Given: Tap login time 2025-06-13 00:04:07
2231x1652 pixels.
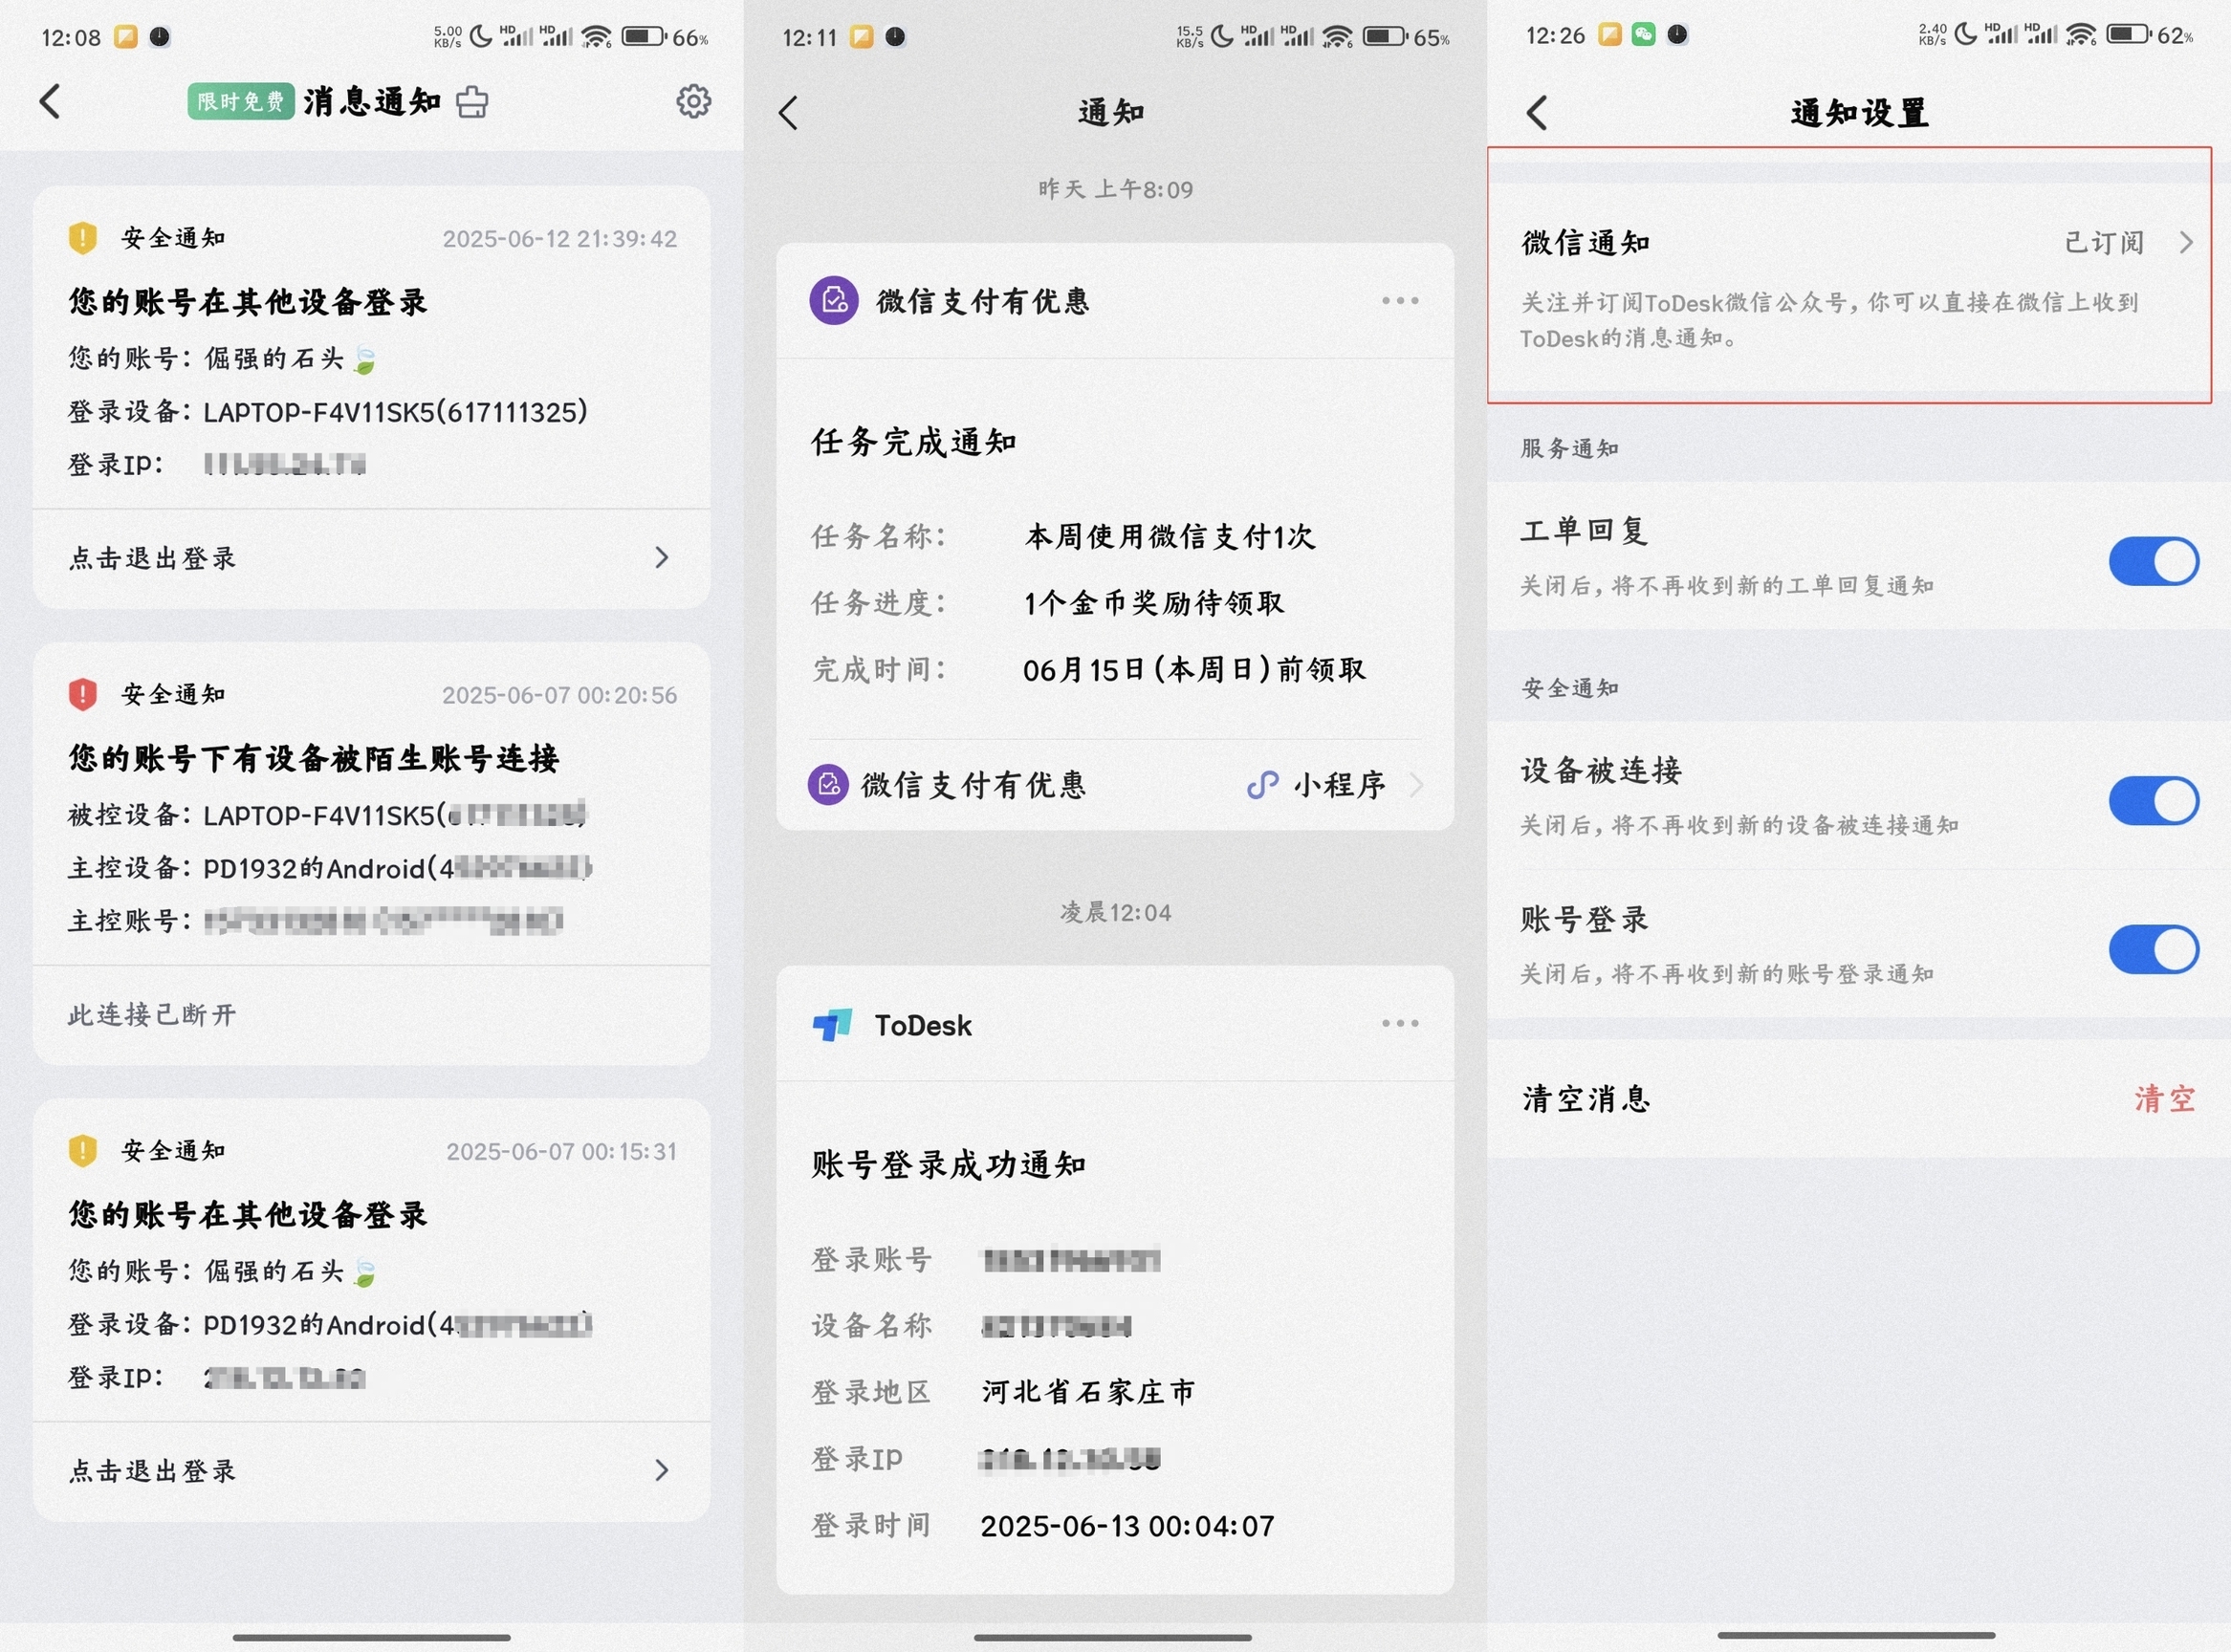Looking at the screenshot, I should [x=1127, y=1525].
